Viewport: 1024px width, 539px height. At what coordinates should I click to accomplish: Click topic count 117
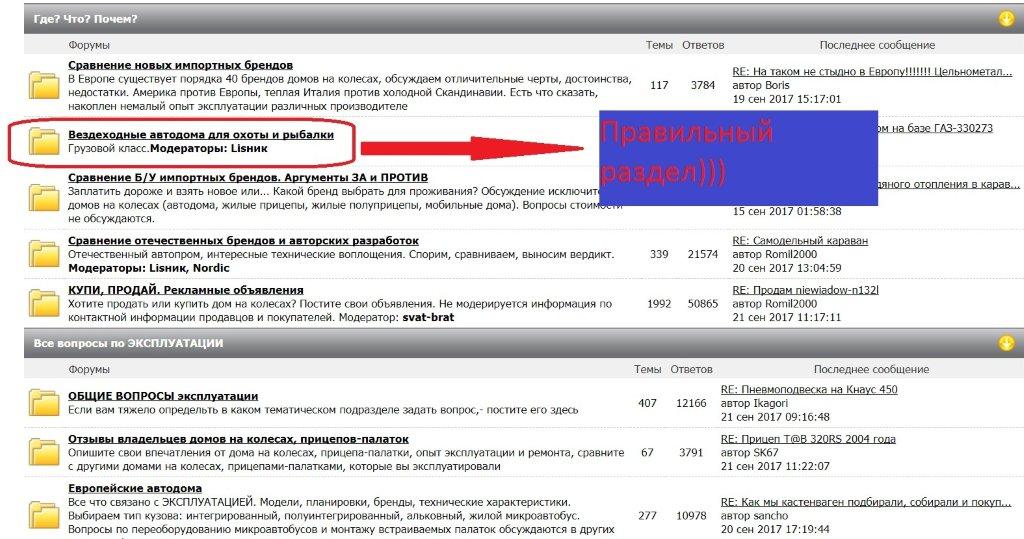[x=659, y=85]
